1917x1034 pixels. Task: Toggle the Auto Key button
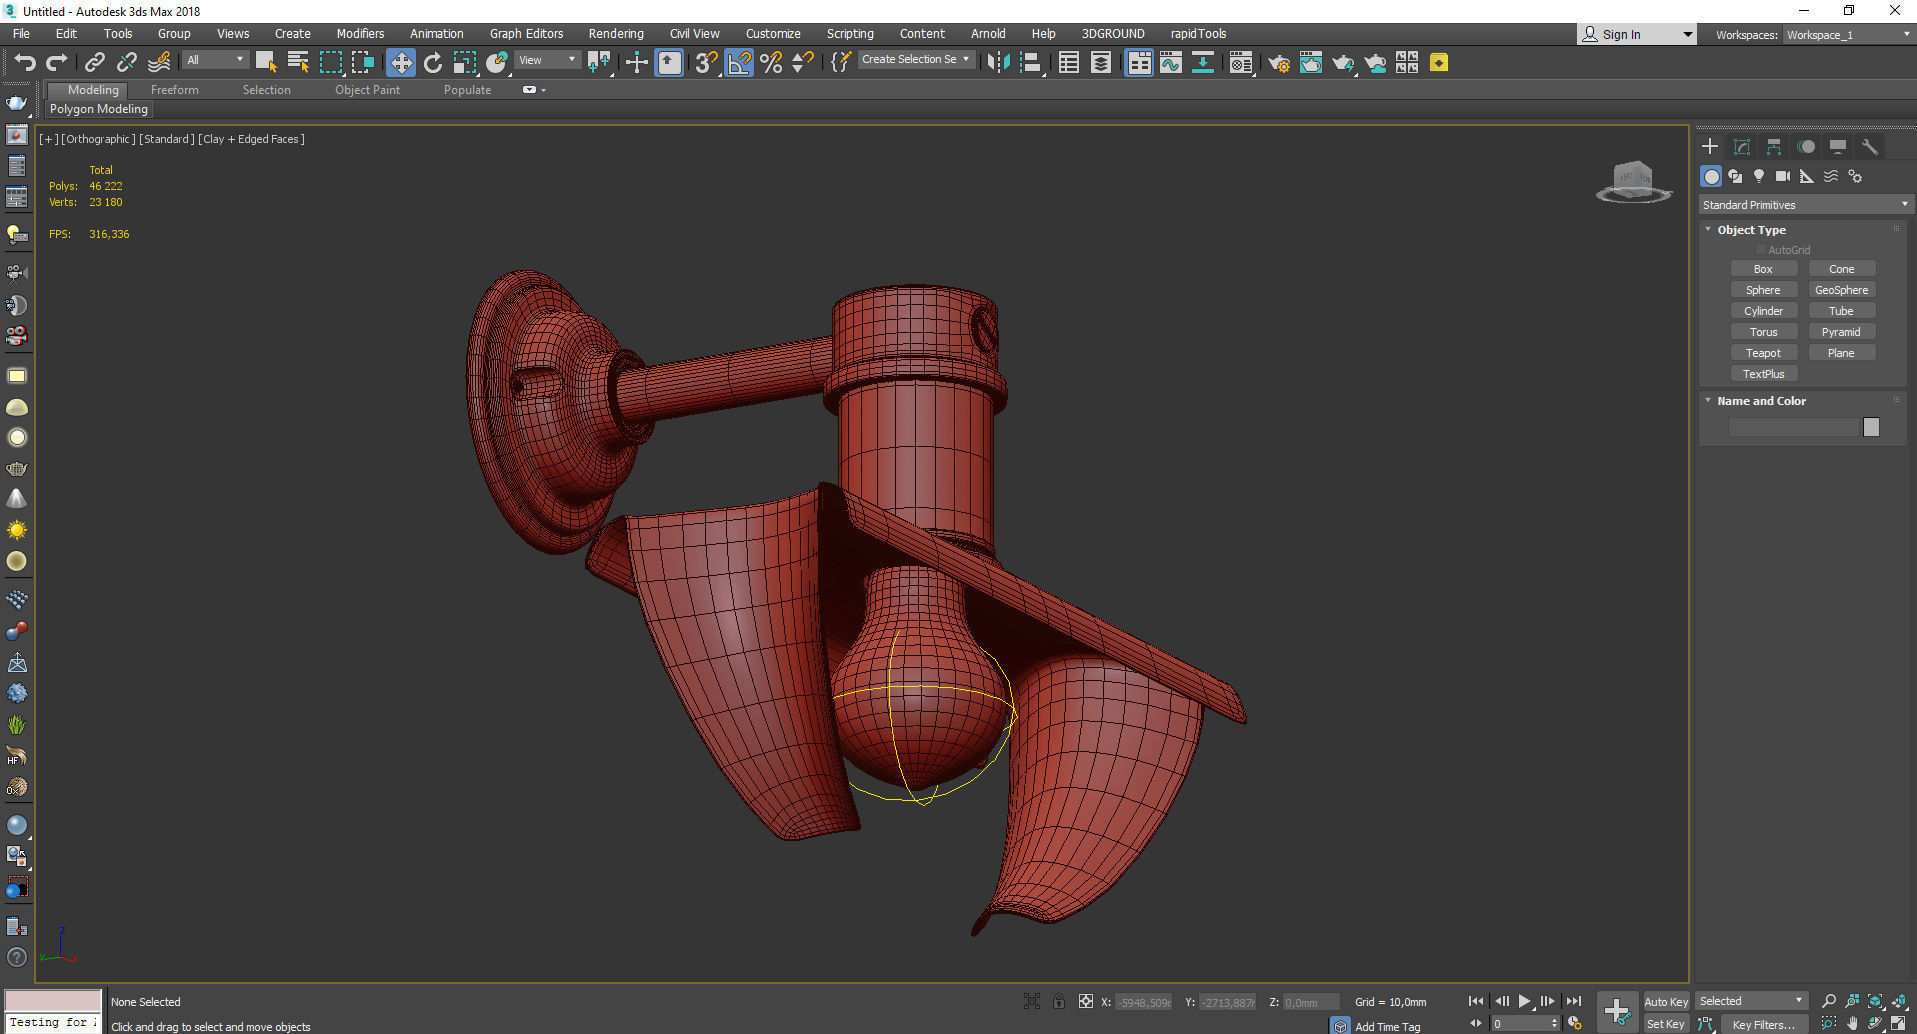pyautogui.click(x=1665, y=1001)
